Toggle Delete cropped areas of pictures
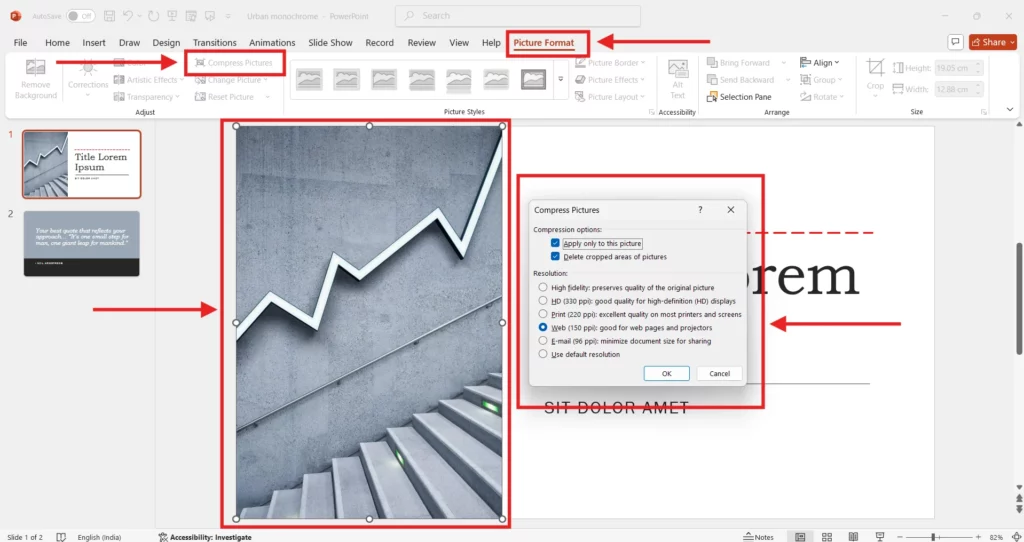This screenshot has width=1024, height=542. tap(555, 257)
